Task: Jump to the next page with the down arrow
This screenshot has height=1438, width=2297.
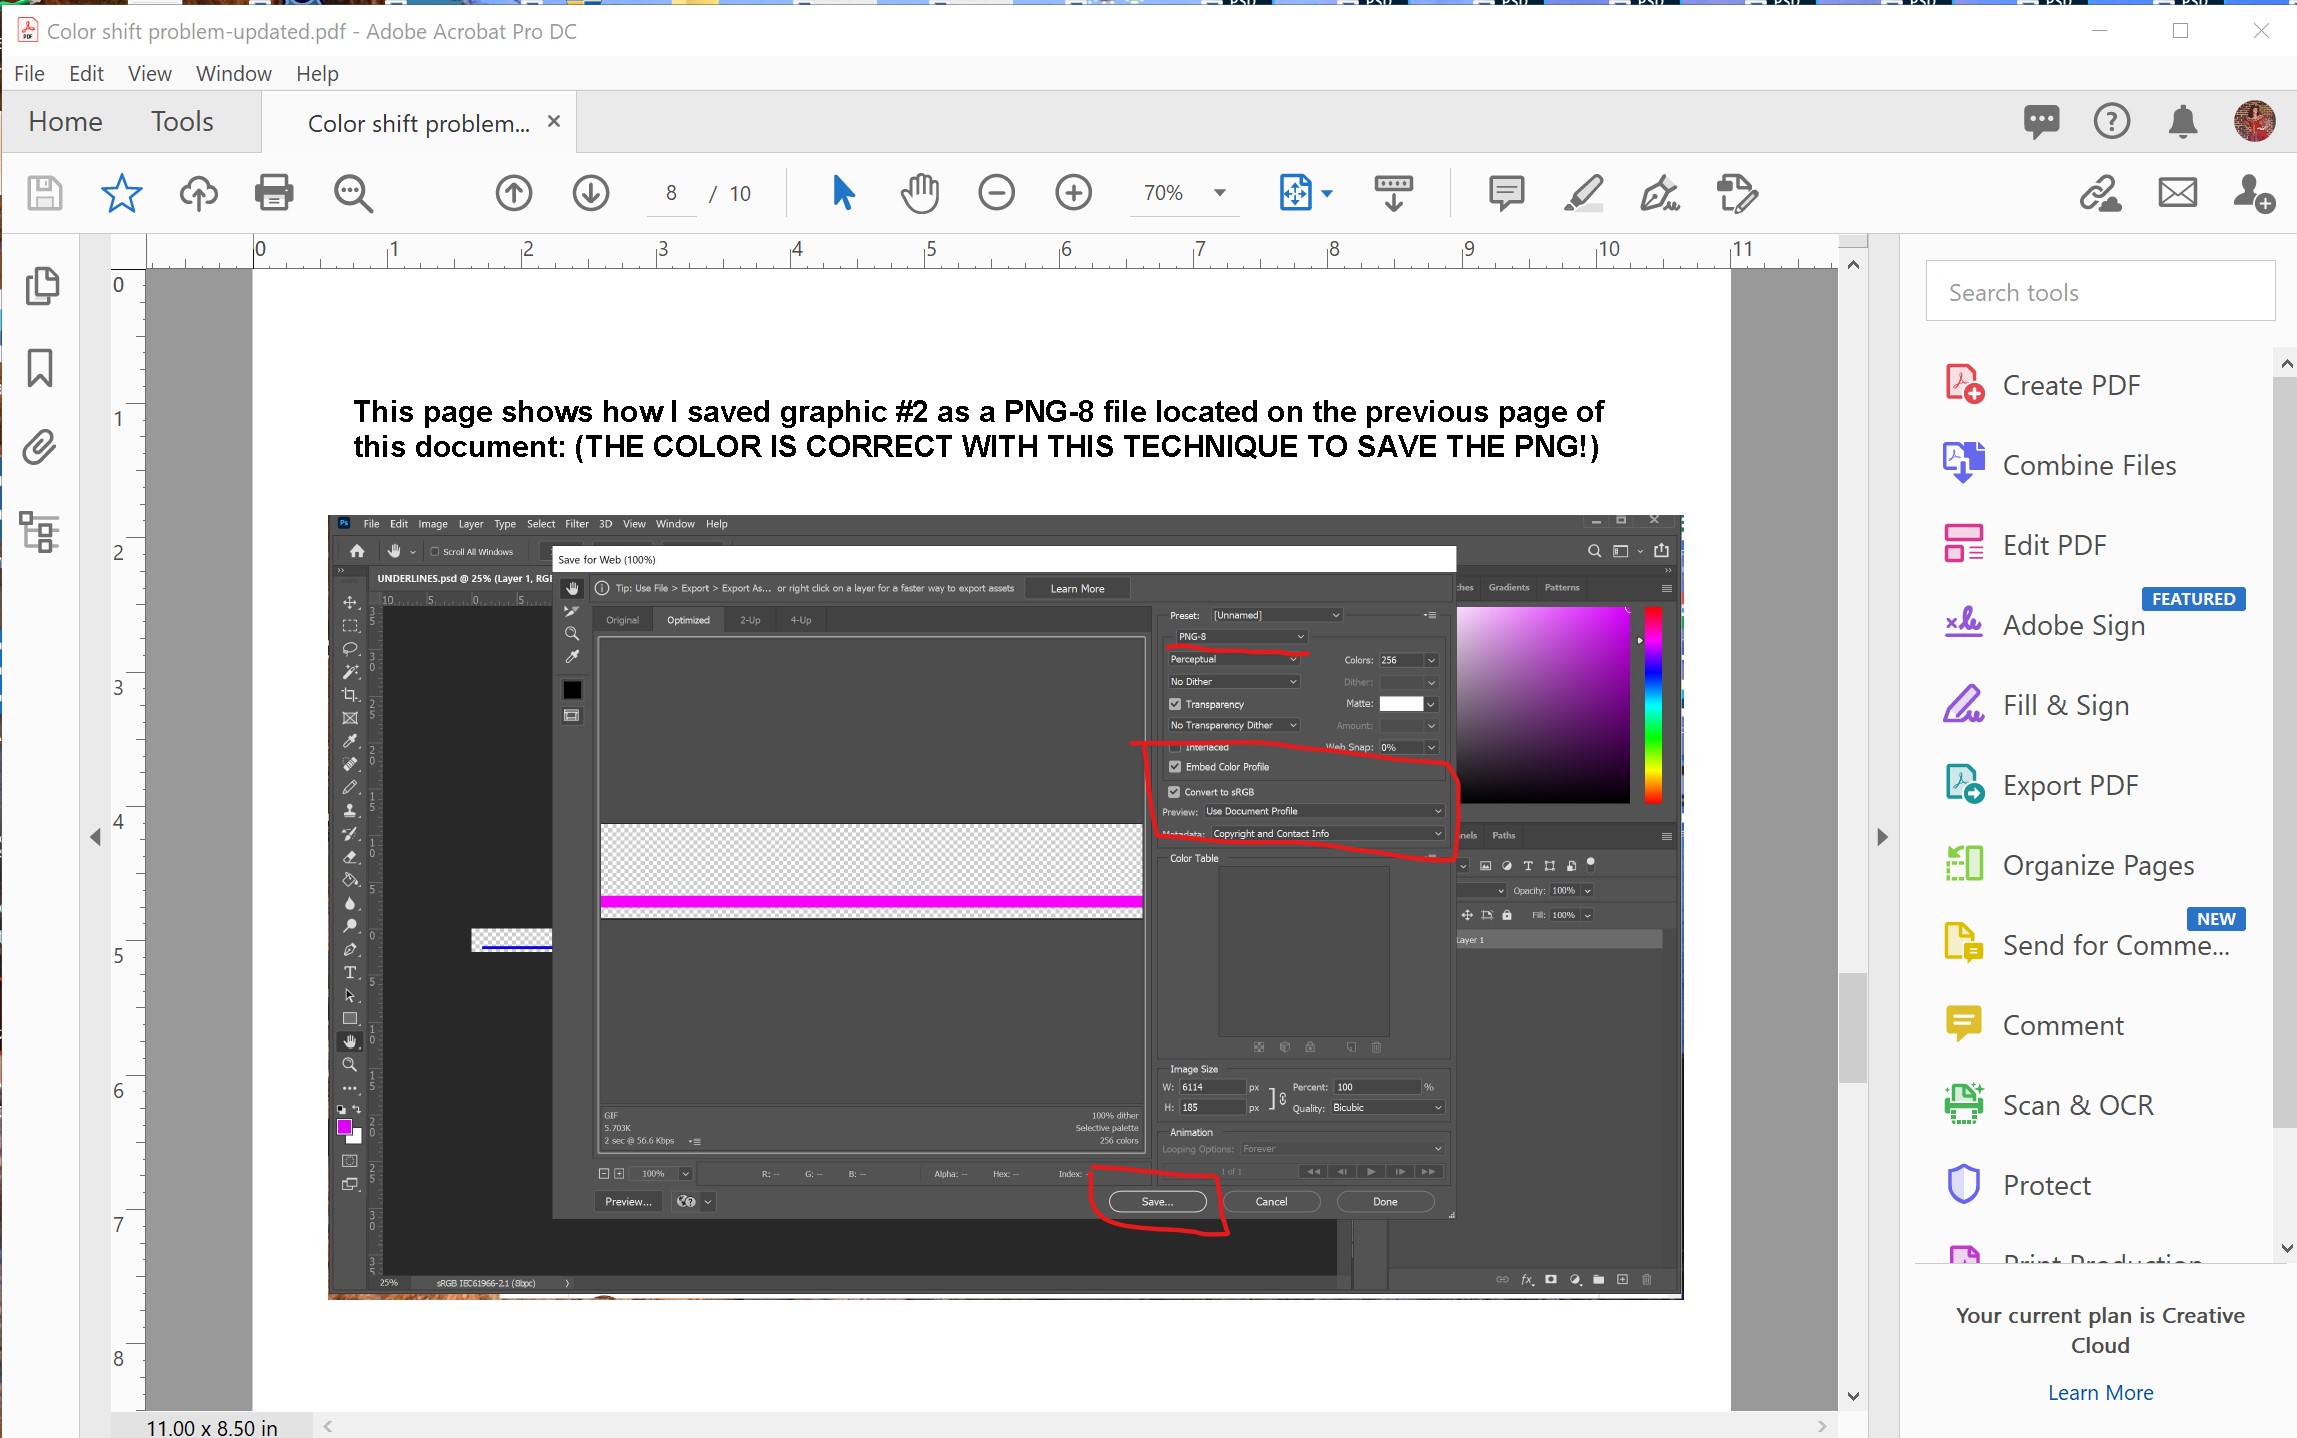Action: click(590, 193)
